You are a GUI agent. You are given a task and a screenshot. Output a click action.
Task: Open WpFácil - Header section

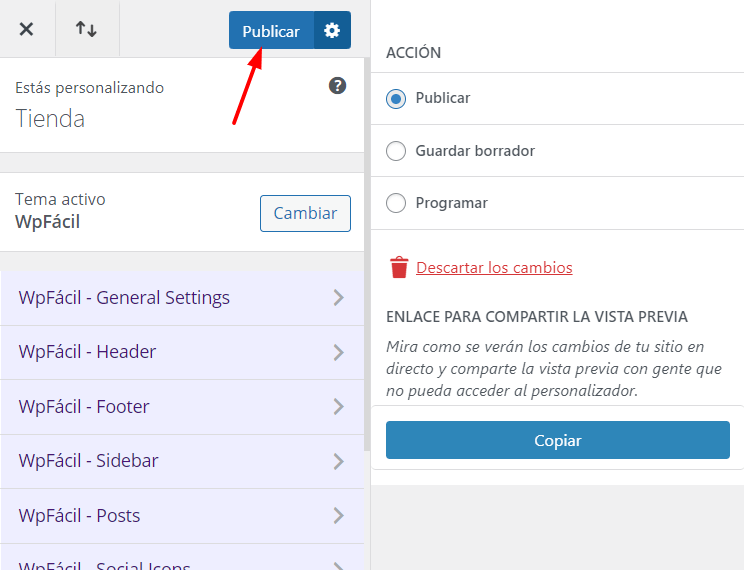coord(182,353)
